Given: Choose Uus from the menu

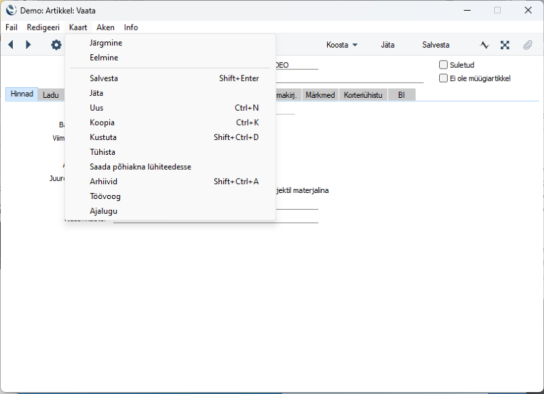Looking at the screenshot, I should pos(170,108).
